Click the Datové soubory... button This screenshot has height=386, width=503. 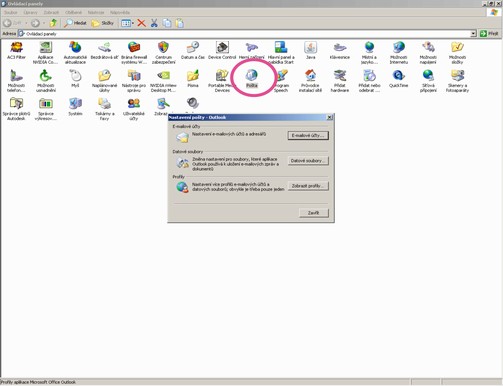[308, 161]
